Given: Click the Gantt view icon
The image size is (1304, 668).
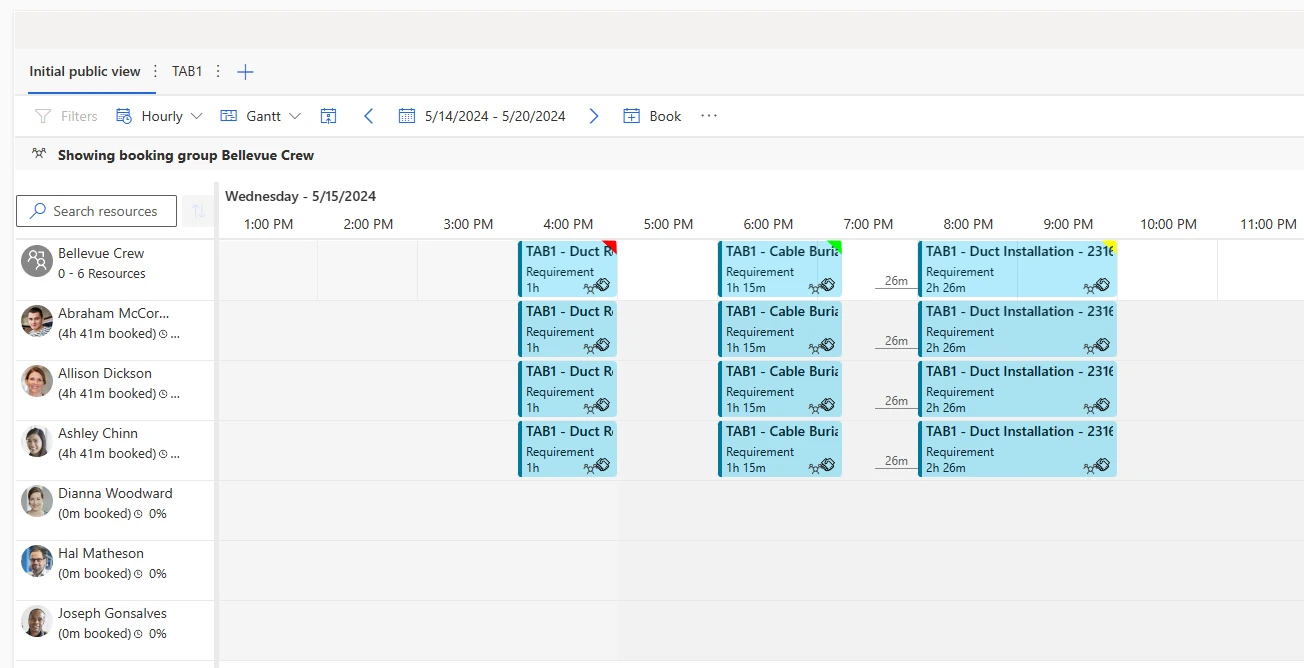Looking at the screenshot, I should [227, 115].
